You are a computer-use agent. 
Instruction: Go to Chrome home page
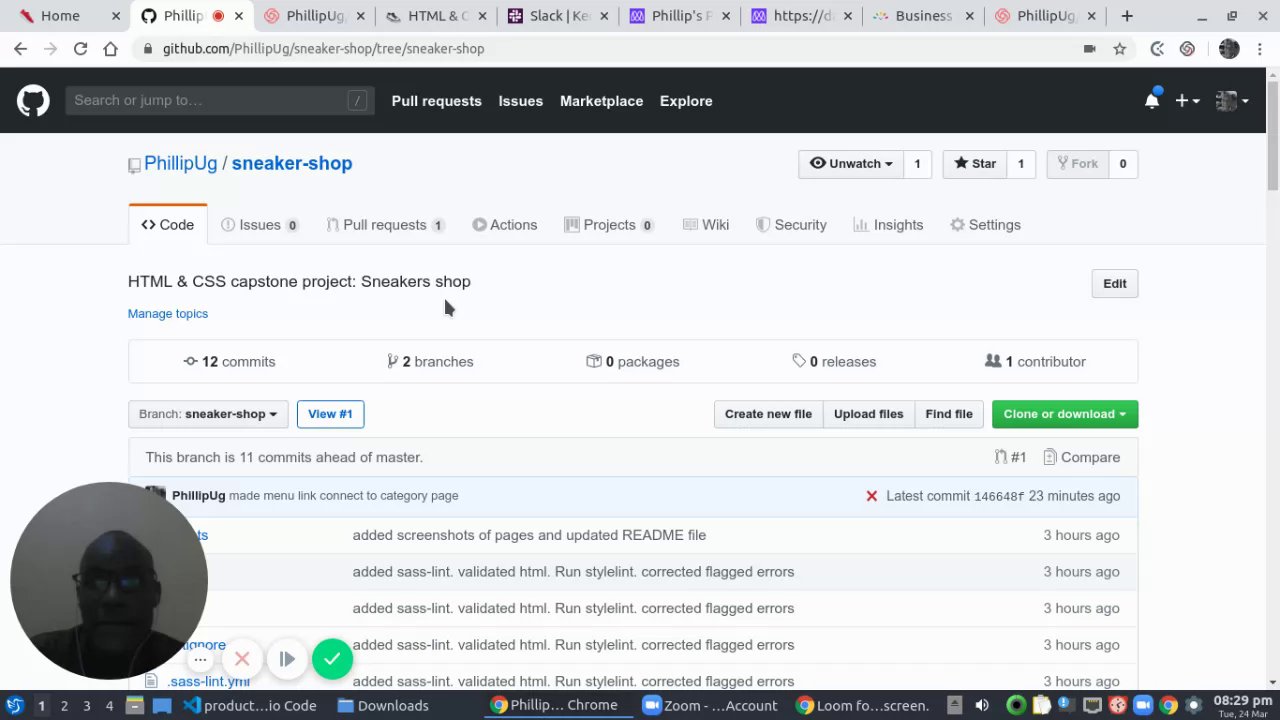pos(110,48)
